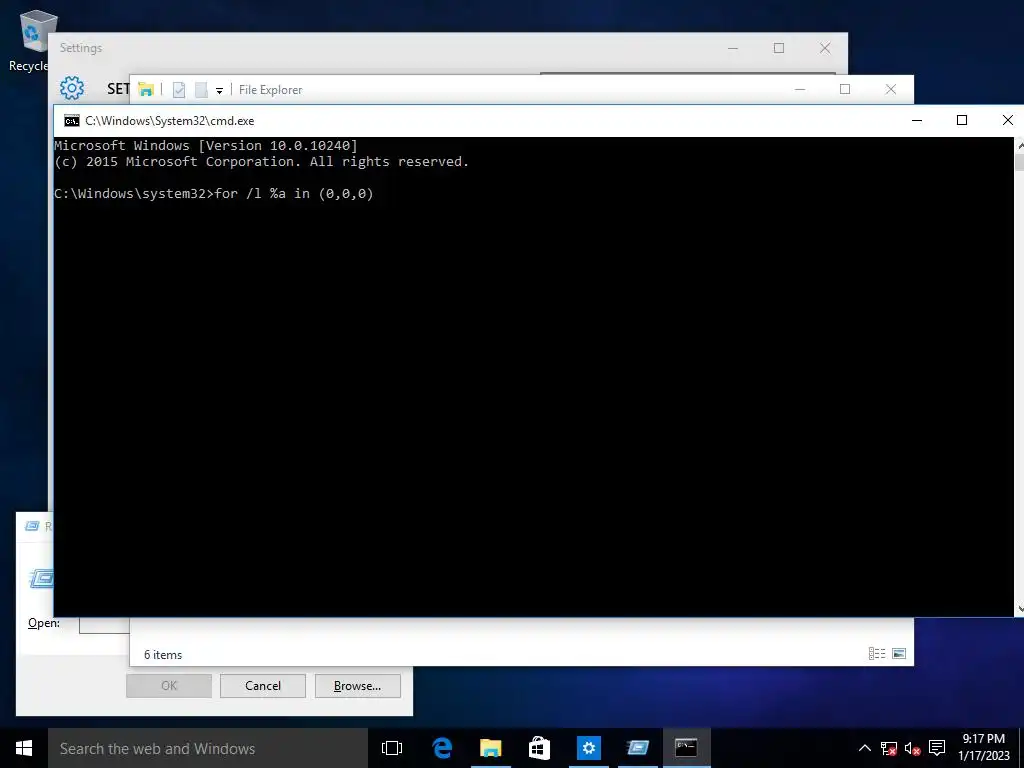The width and height of the screenshot is (1024, 768).
Task: Minimize the Settings window
Action: (733, 48)
